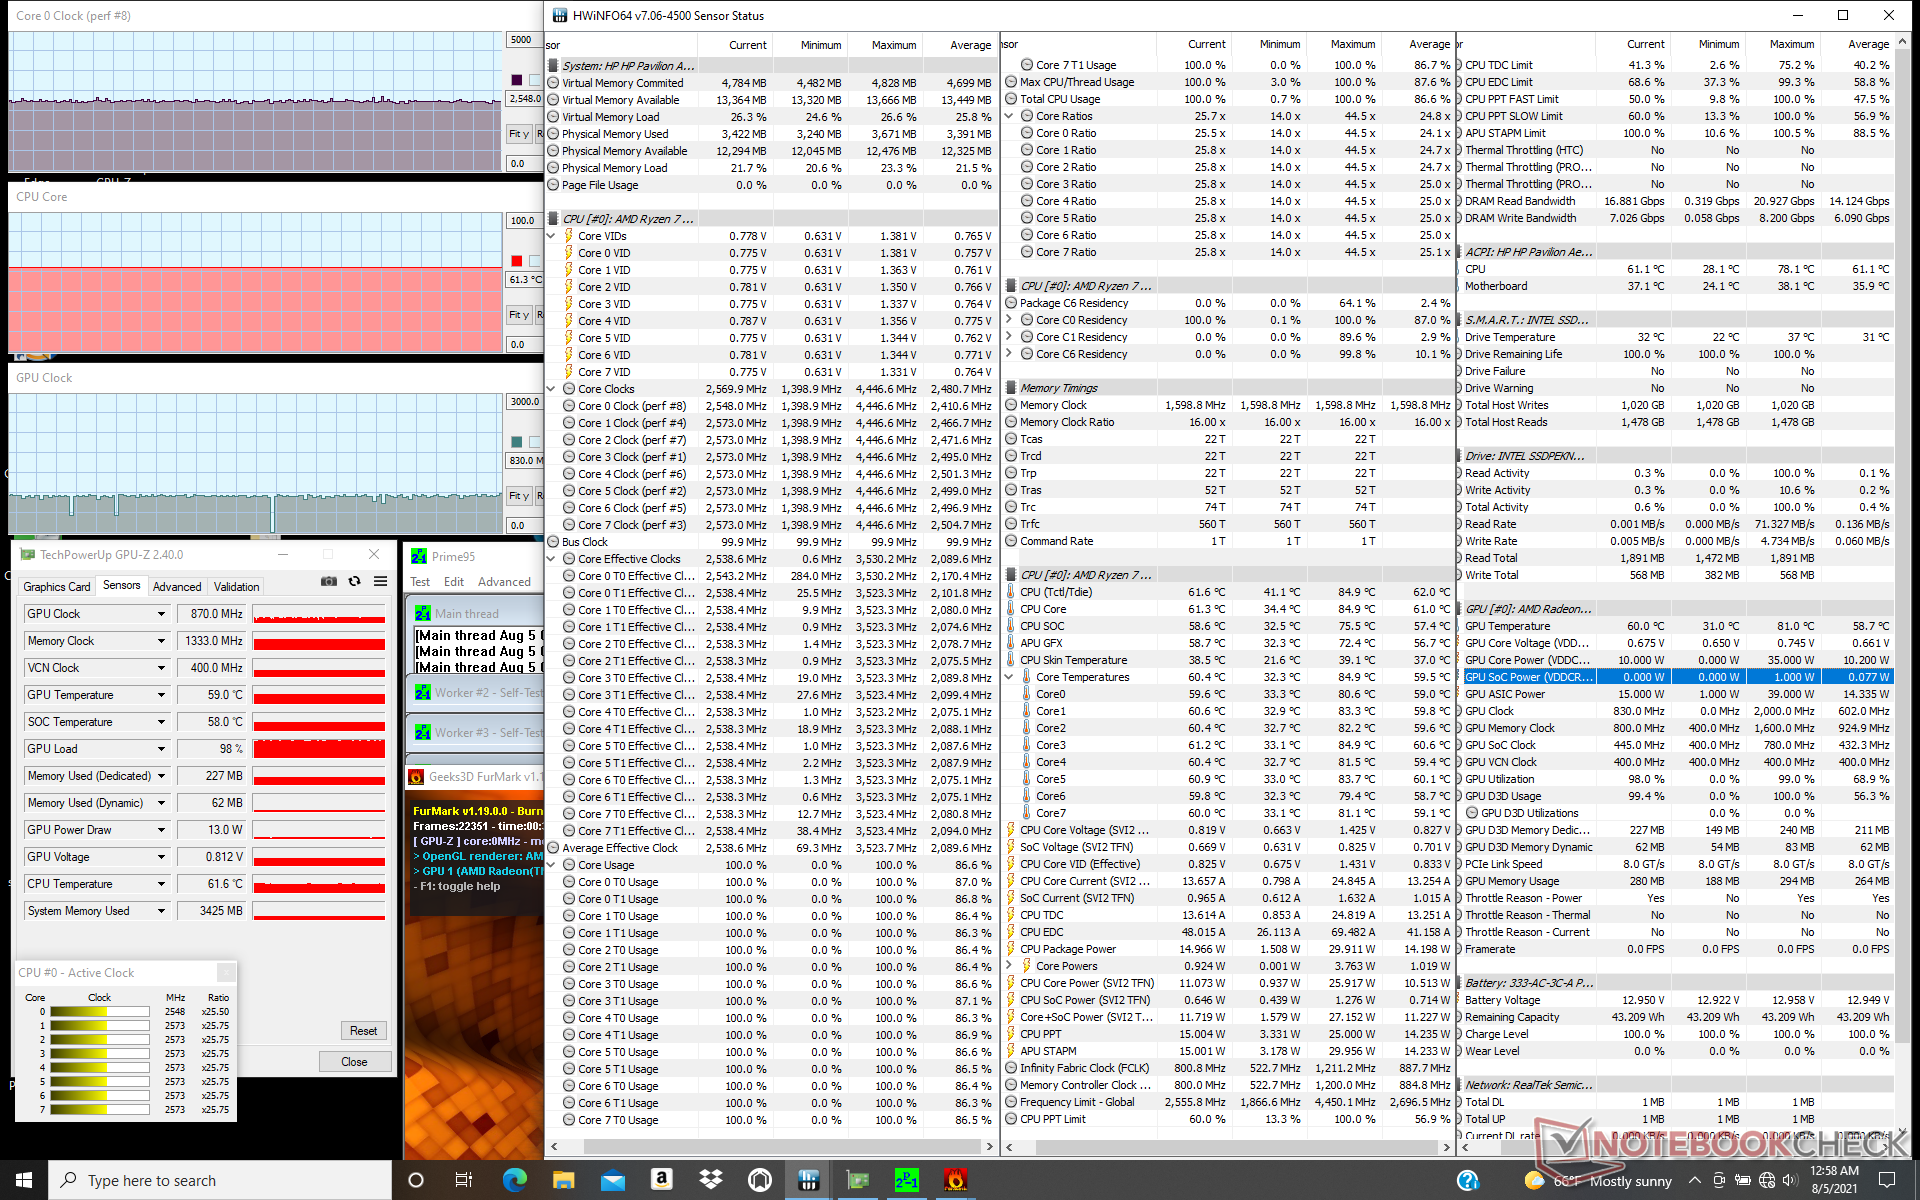Click the red CPU Core graph color swatch
The image size is (1920, 1200).
516,261
